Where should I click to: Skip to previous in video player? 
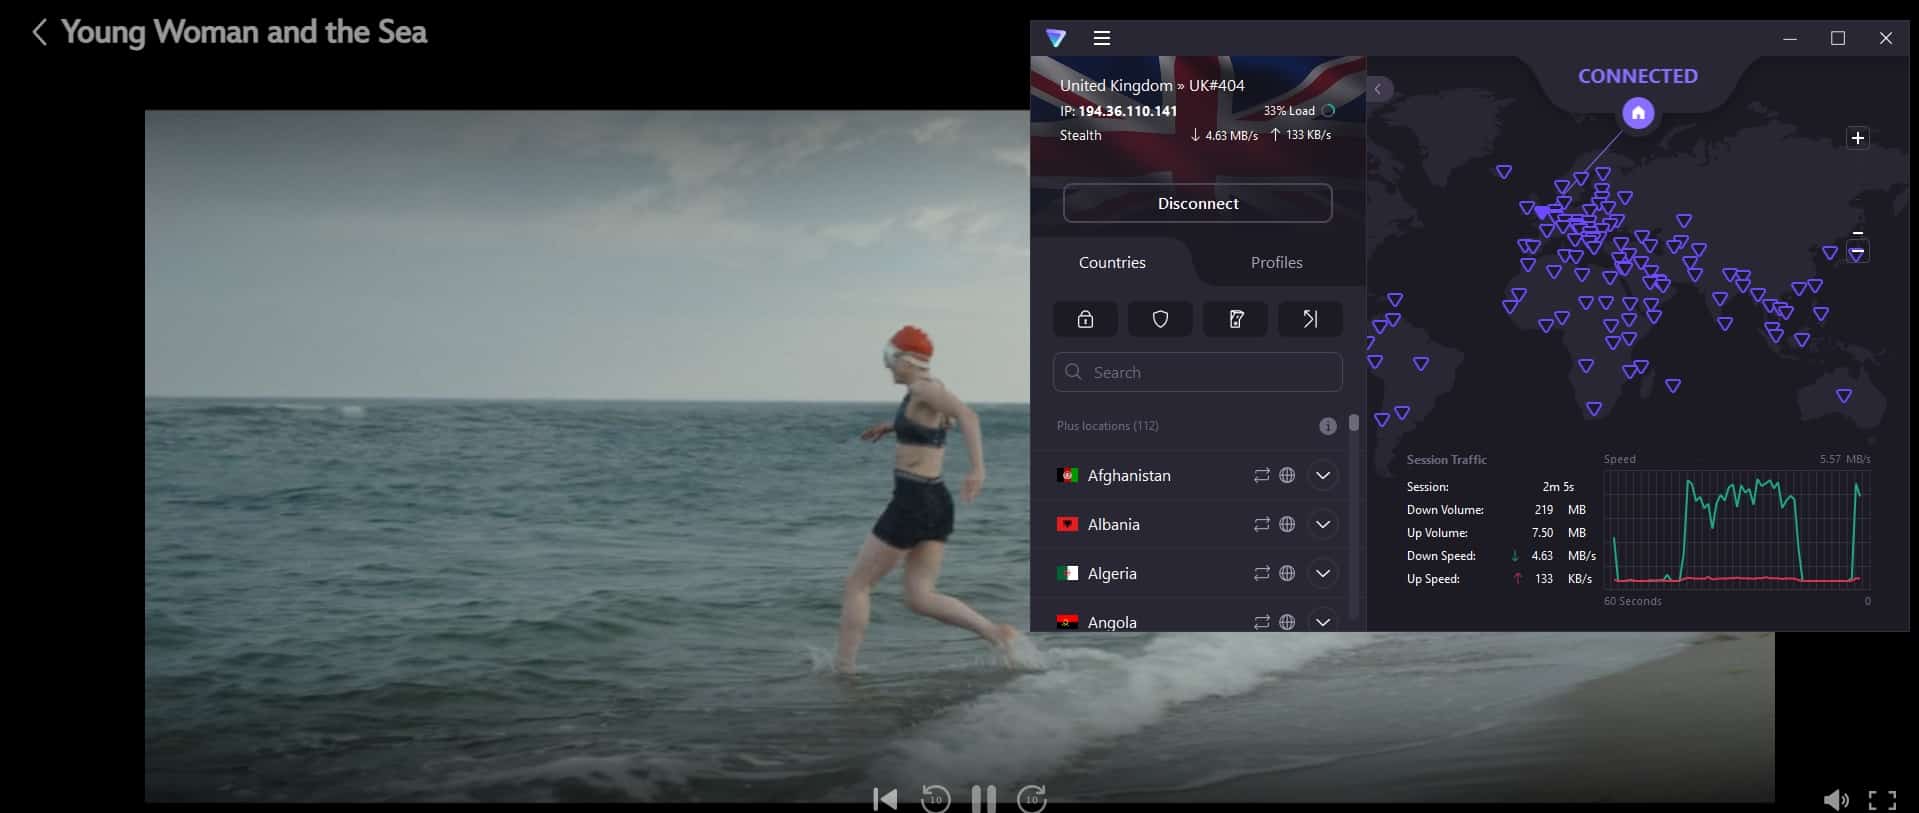885,799
